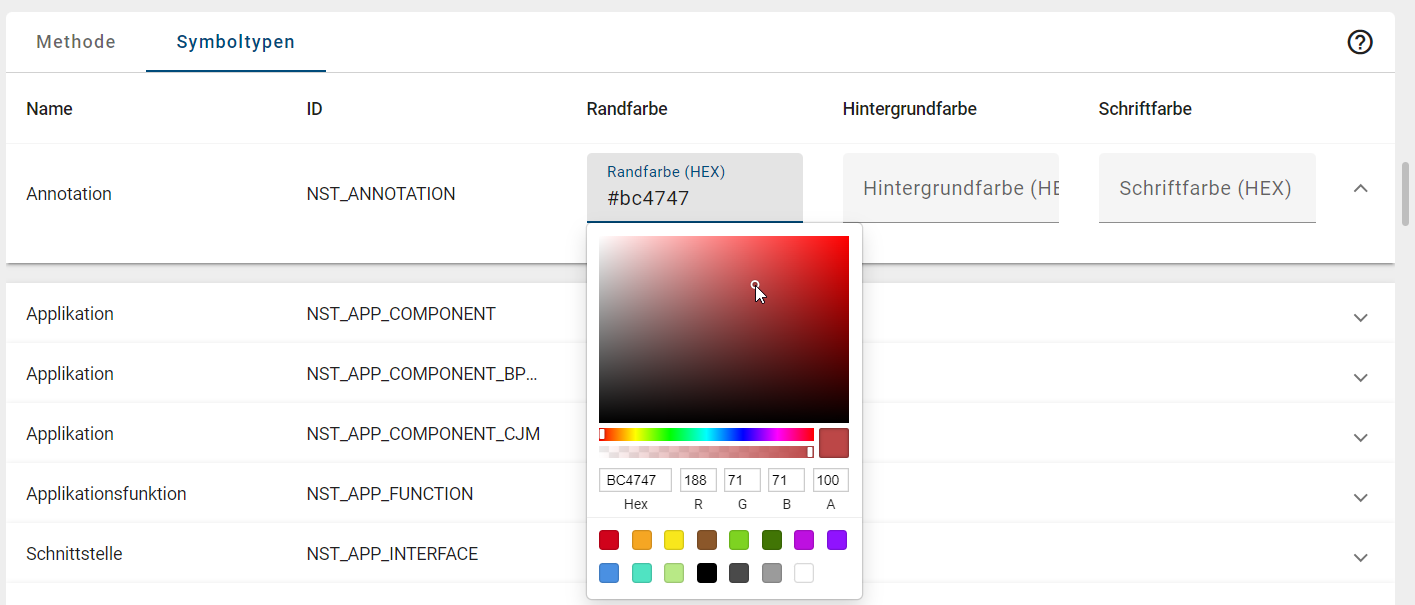
Task: Click the Hex value input field
Action: 635,479
